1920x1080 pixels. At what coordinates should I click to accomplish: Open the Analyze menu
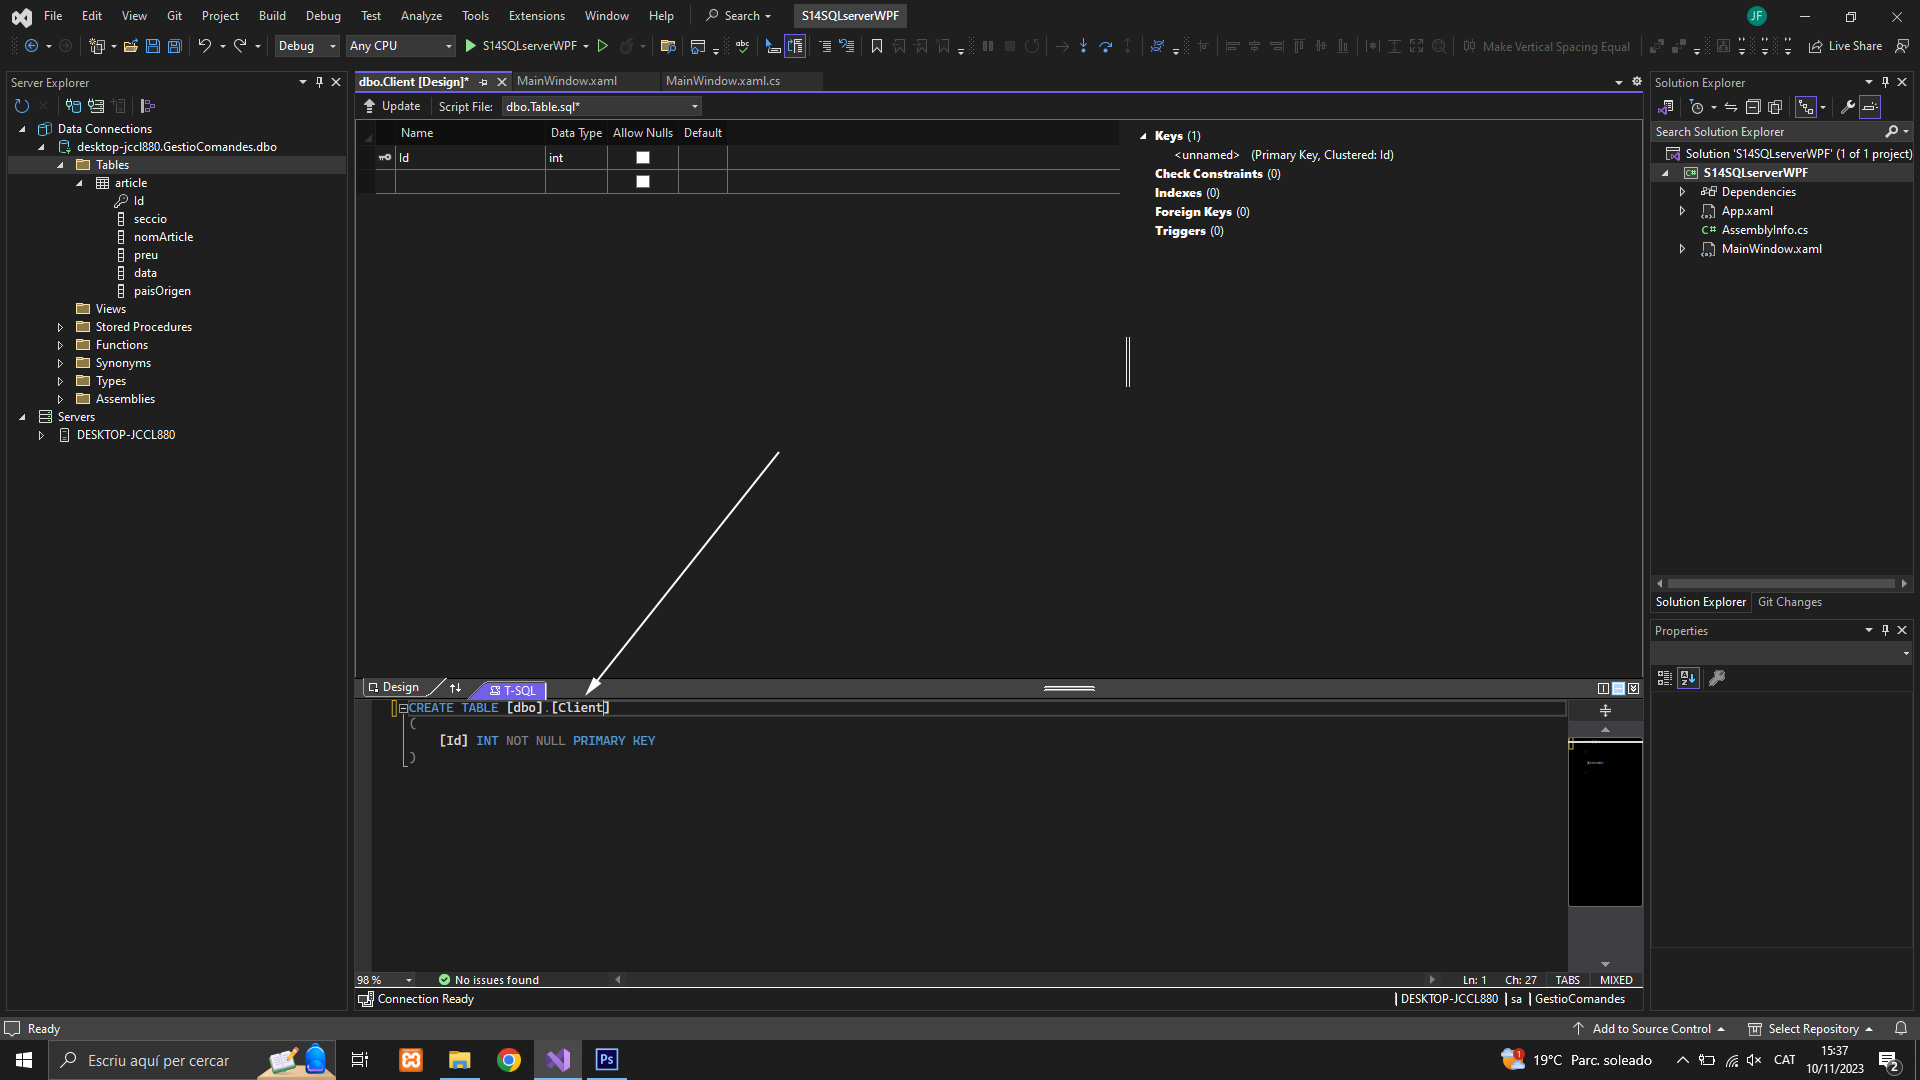[421, 16]
